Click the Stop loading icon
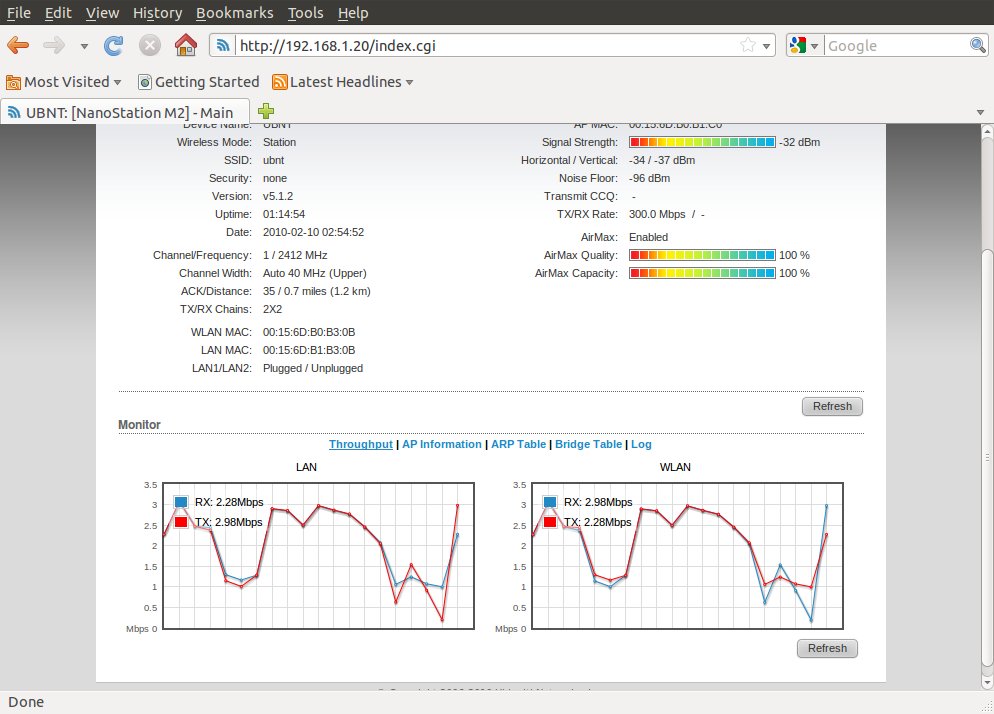The height and width of the screenshot is (714, 994). coord(149,45)
